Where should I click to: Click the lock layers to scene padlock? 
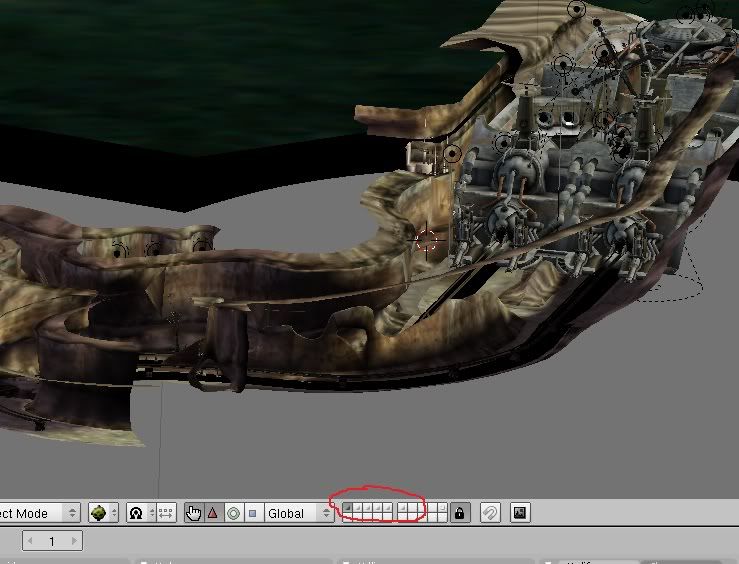[x=460, y=513]
